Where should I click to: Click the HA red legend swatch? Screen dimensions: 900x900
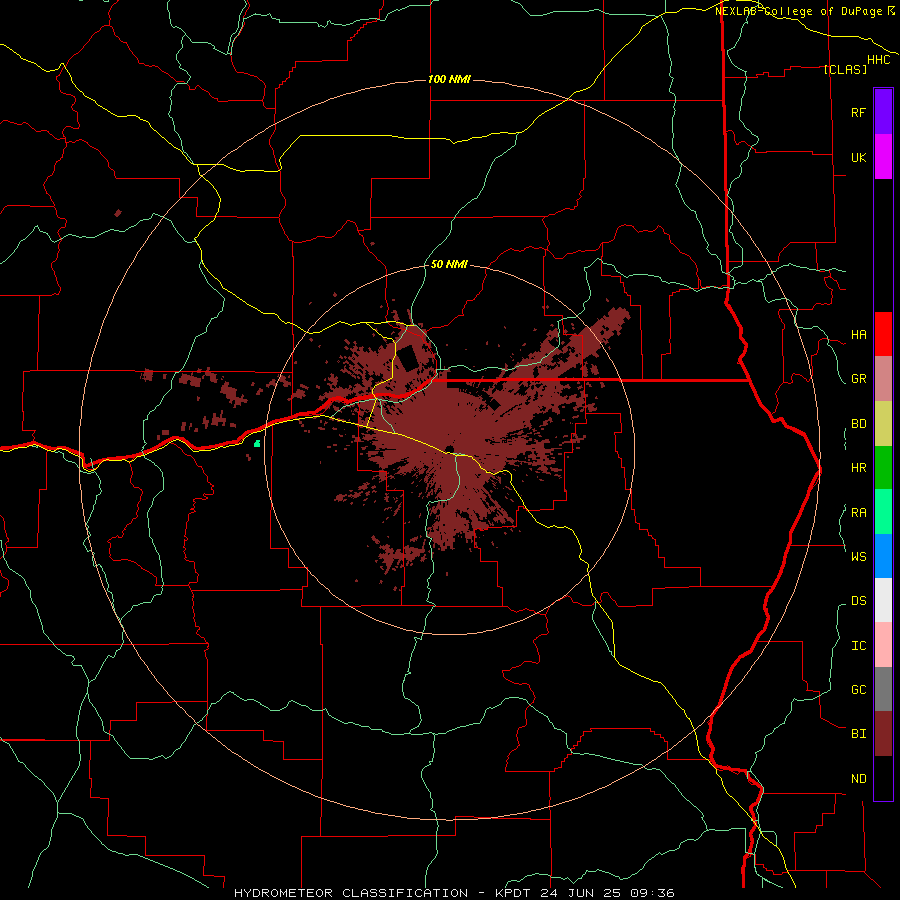point(883,334)
